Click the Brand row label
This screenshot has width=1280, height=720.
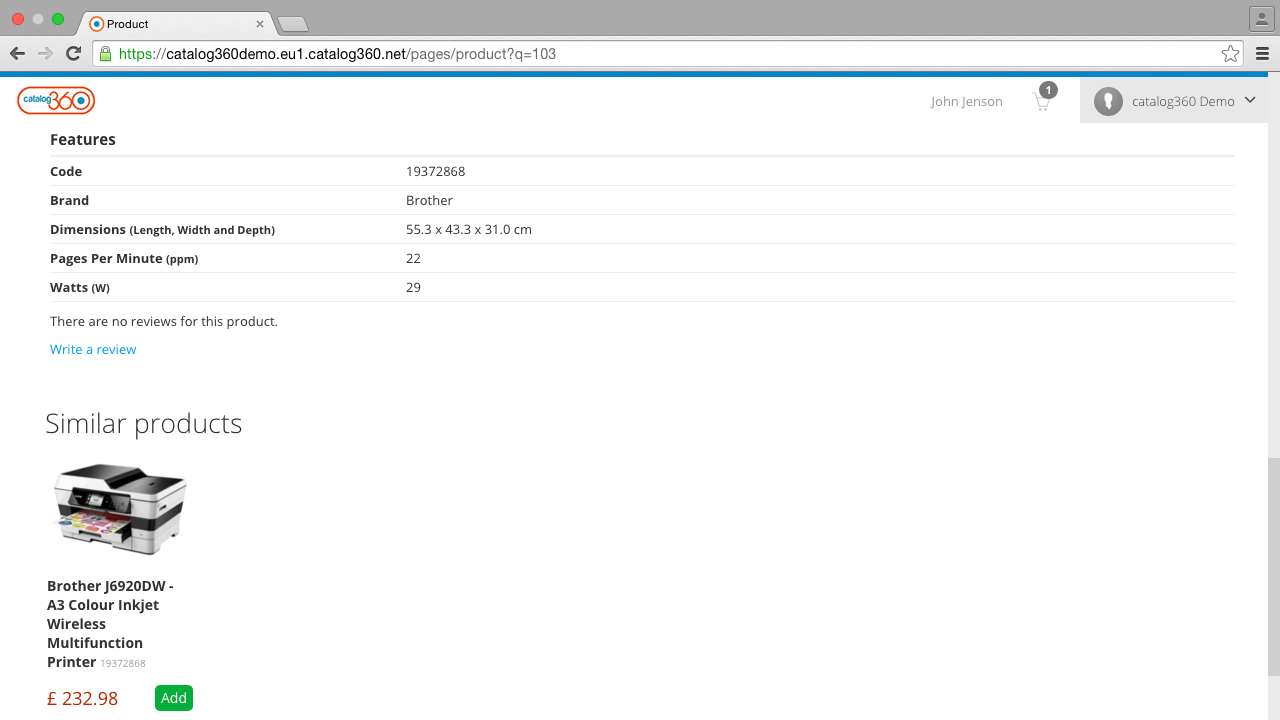[x=69, y=200]
